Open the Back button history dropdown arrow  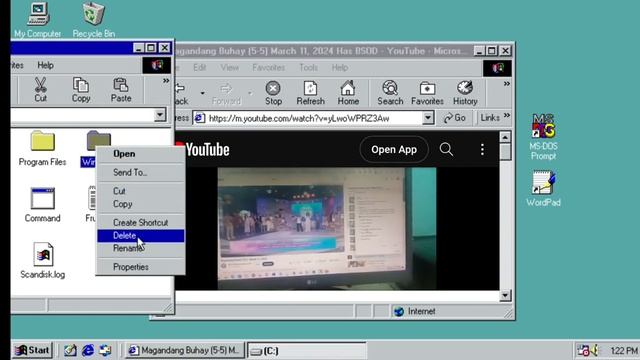coord(202,93)
